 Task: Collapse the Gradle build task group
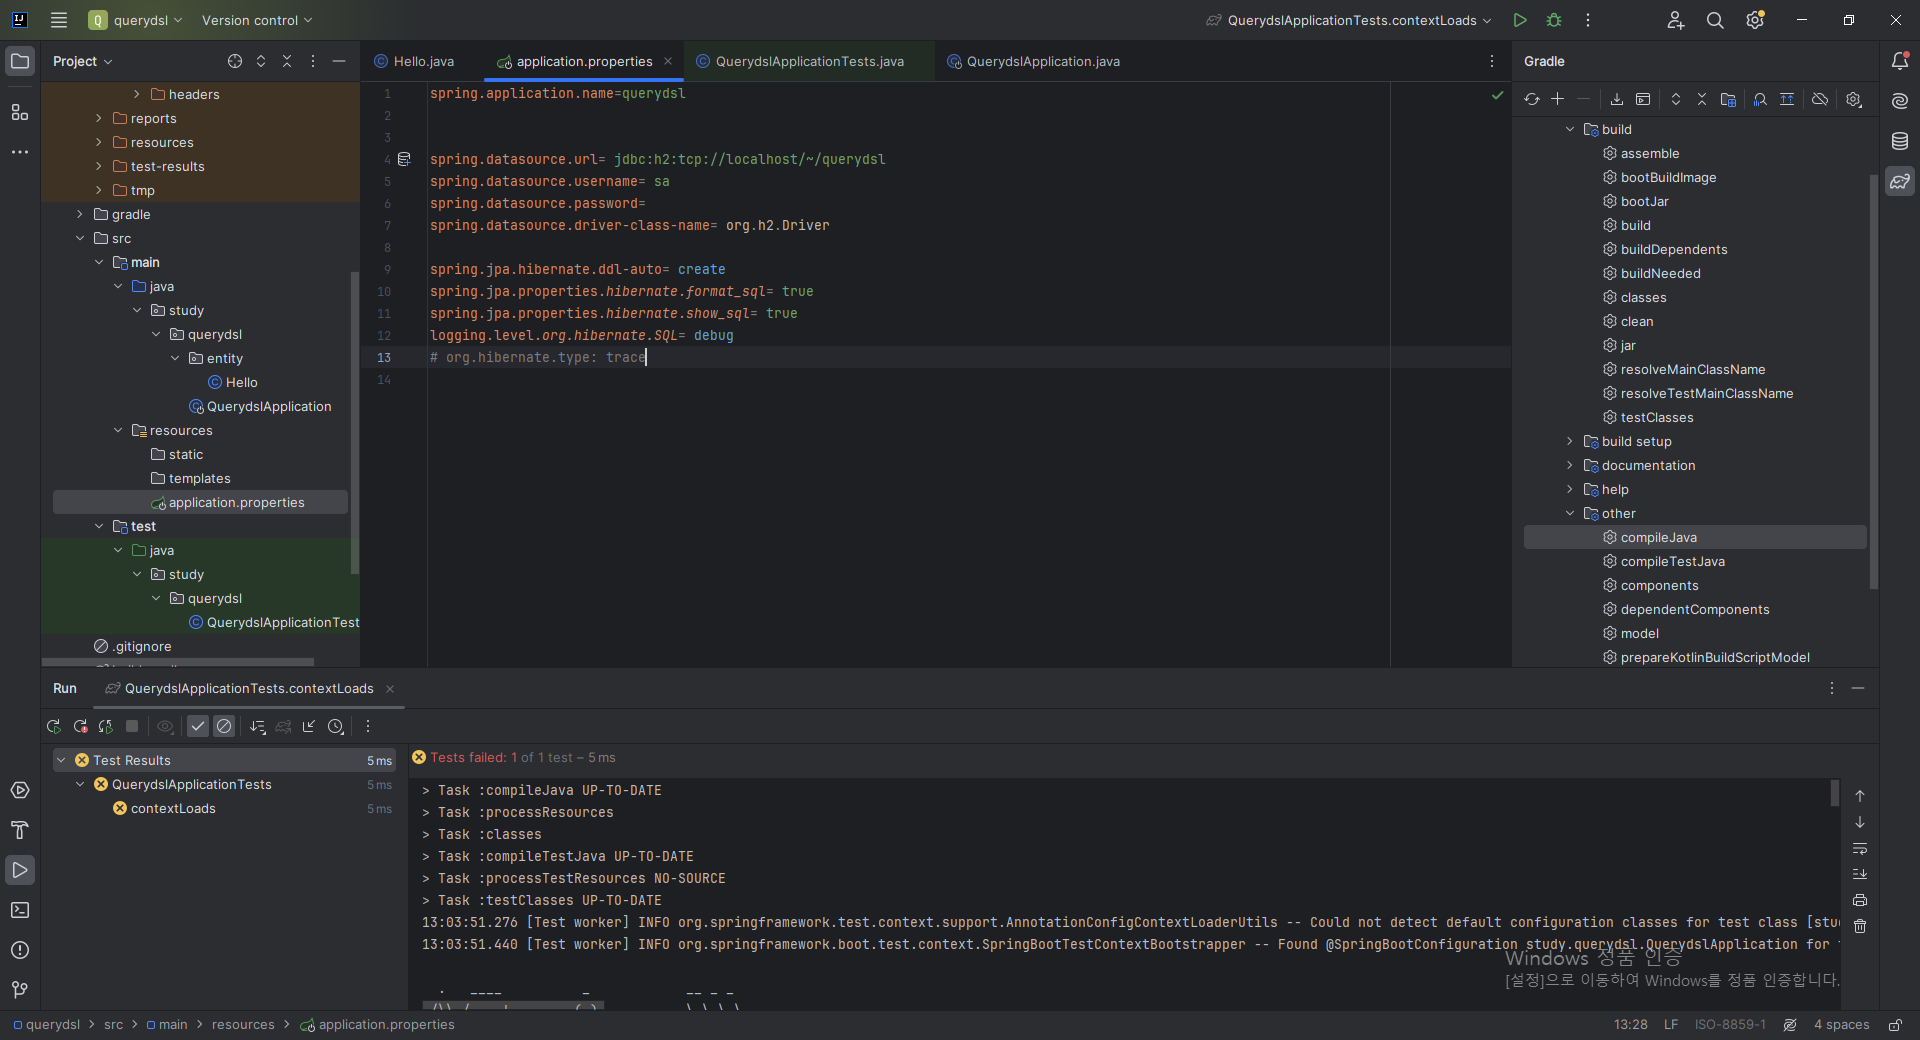[x=1570, y=129]
